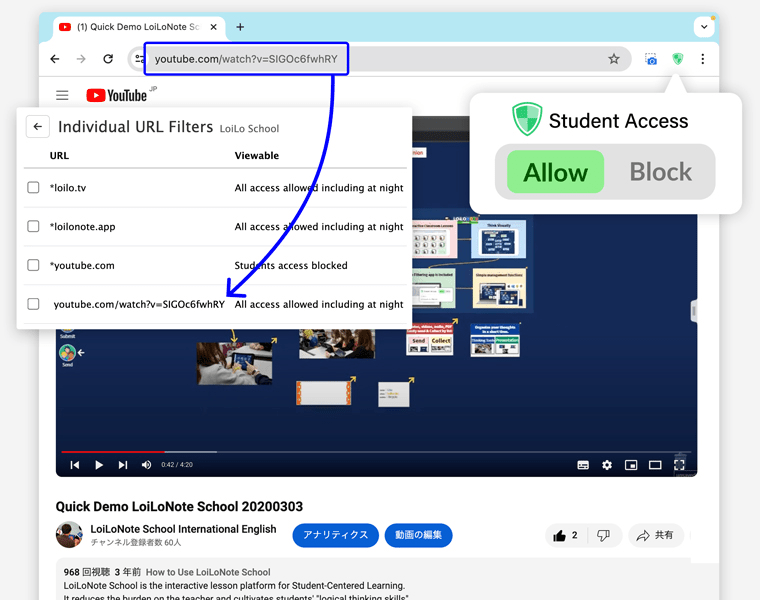Screen dimensions: 760x600
Task: Switch to miniplayer mode
Action: [x=631, y=465]
